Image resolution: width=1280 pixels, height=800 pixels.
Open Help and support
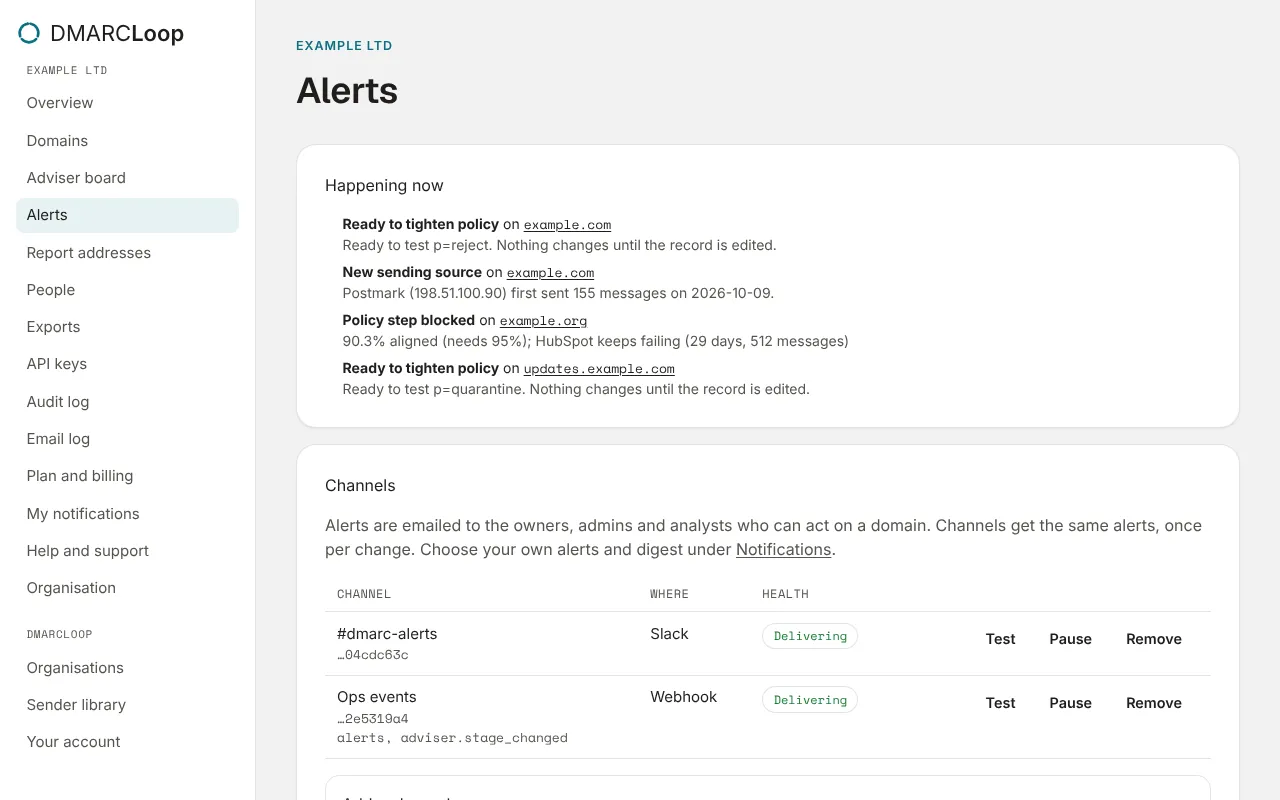[127, 551]
